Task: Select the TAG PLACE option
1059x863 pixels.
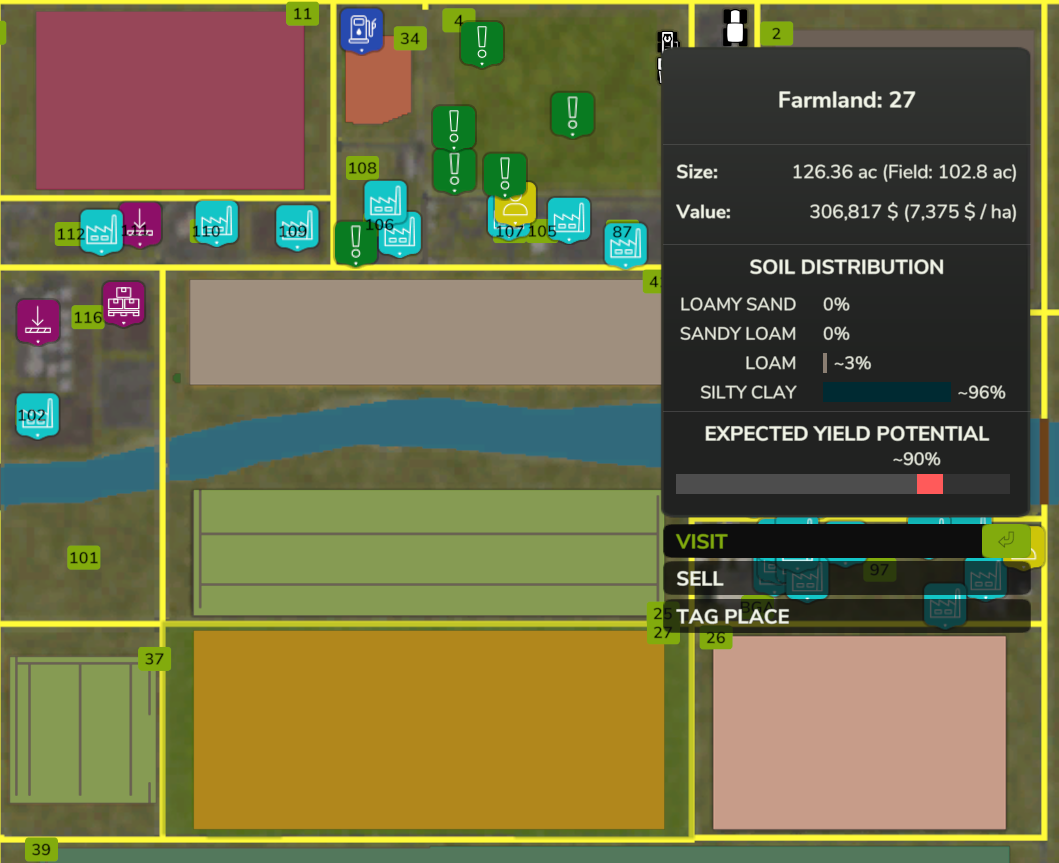Action: point(847,616)
